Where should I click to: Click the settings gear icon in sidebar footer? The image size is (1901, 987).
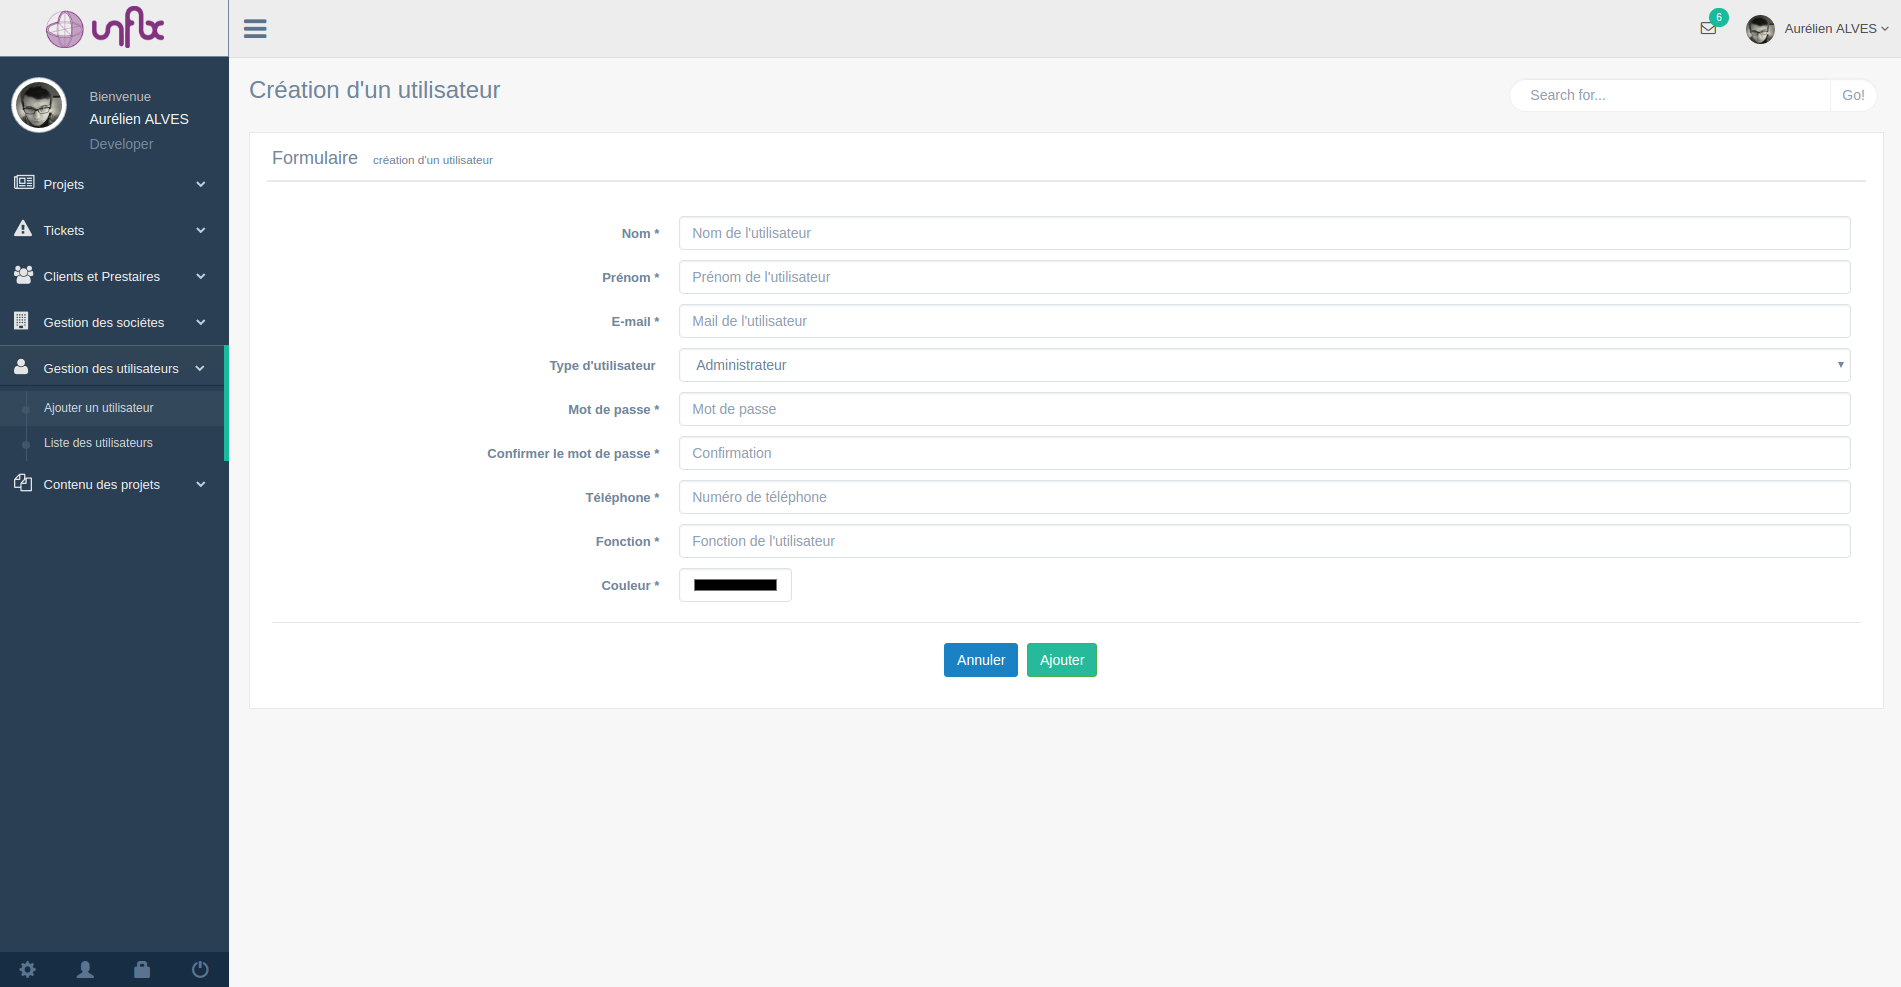(x=28, y=969)
